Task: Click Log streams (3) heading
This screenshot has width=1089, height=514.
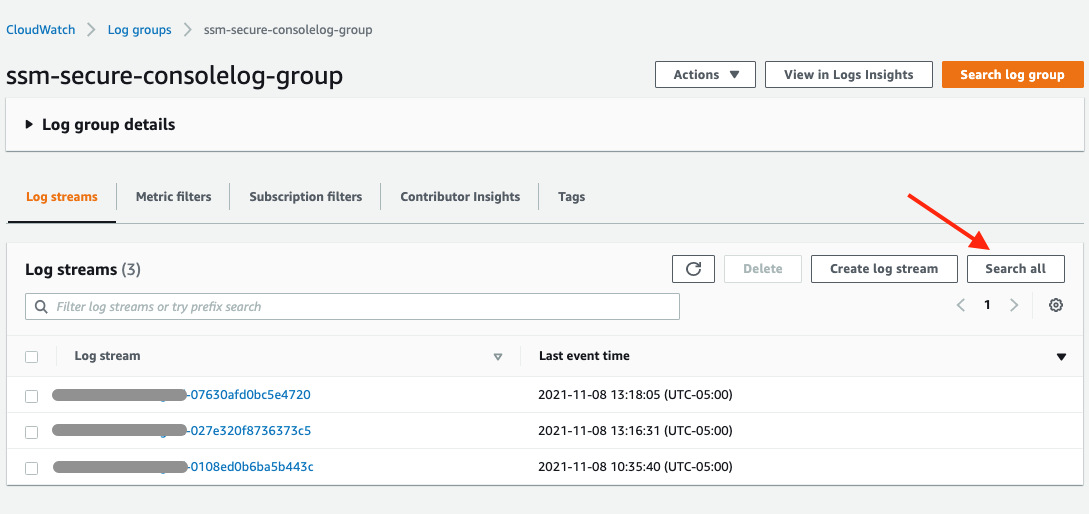Action: (x=83, y=270)
